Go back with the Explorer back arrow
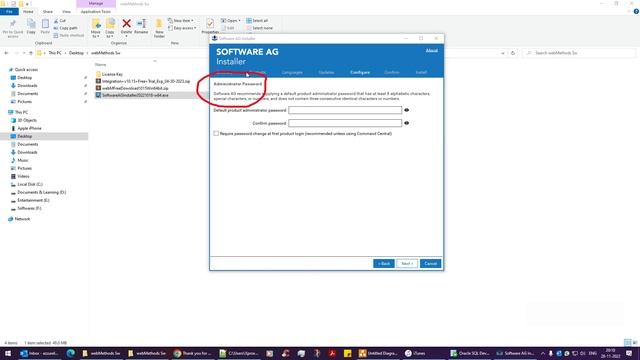Viewport: 640px width, 360px height. [6, 53]
